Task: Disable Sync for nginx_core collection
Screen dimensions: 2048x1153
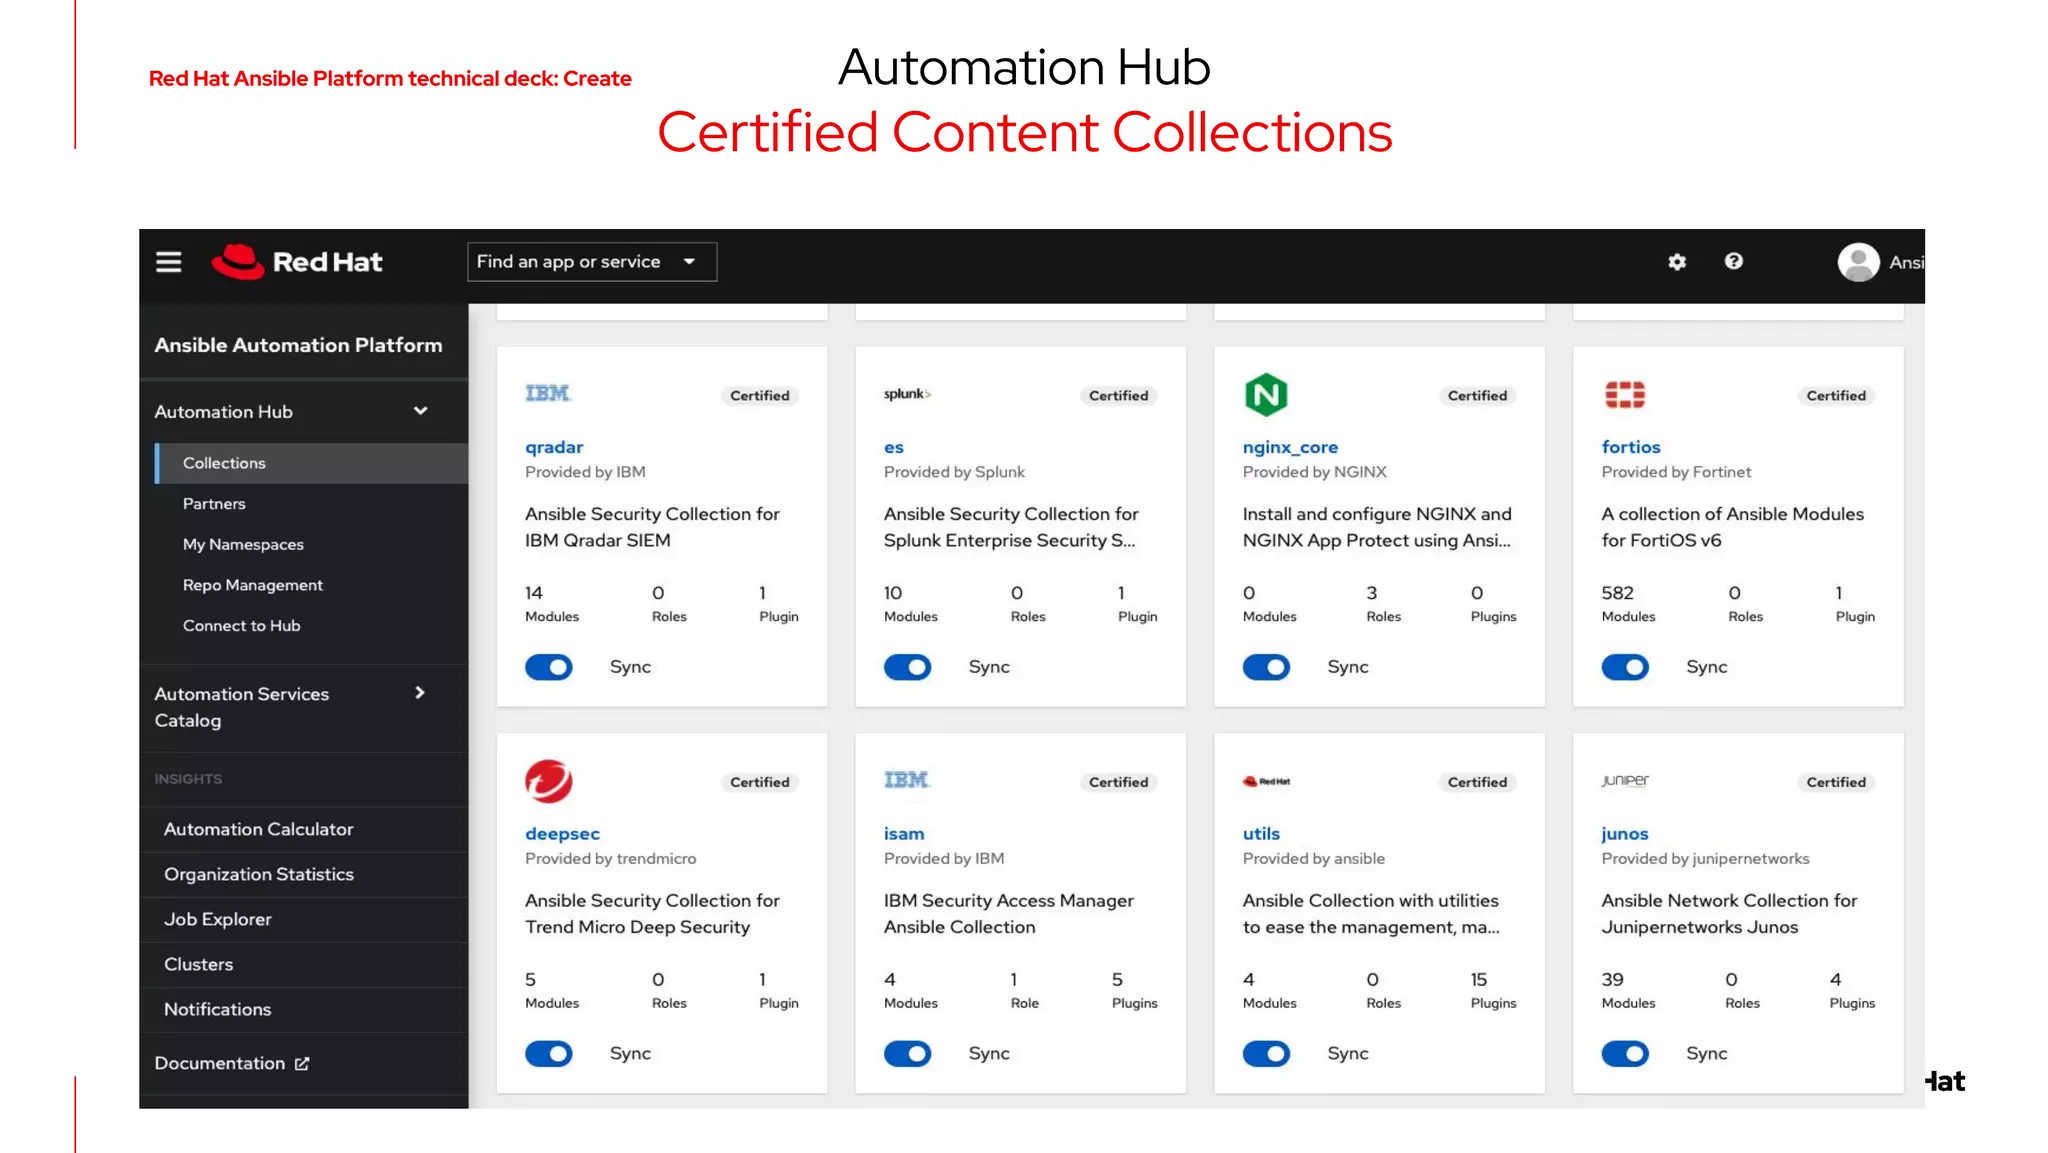Action: tap(1266, 667)
